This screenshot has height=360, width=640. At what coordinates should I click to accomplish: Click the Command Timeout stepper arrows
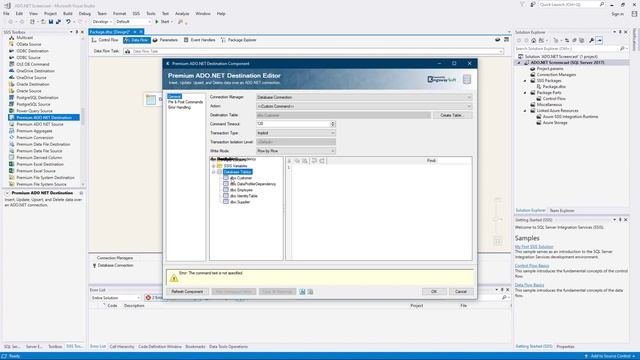click(x=333, y=124)
